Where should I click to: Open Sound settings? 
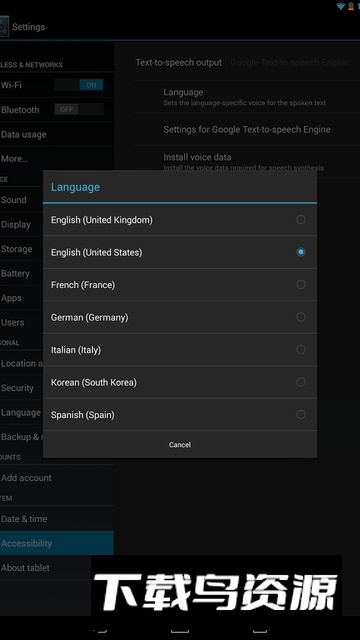(x=22, y=200)
